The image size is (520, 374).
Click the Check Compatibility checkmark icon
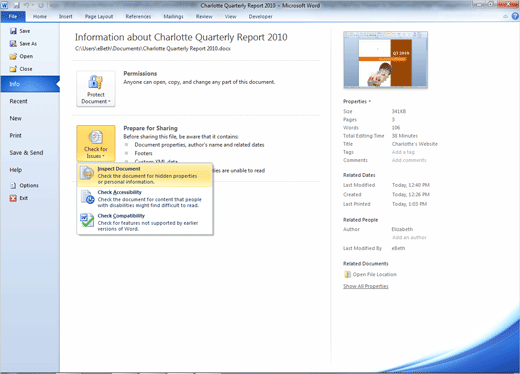pos(88,220)
